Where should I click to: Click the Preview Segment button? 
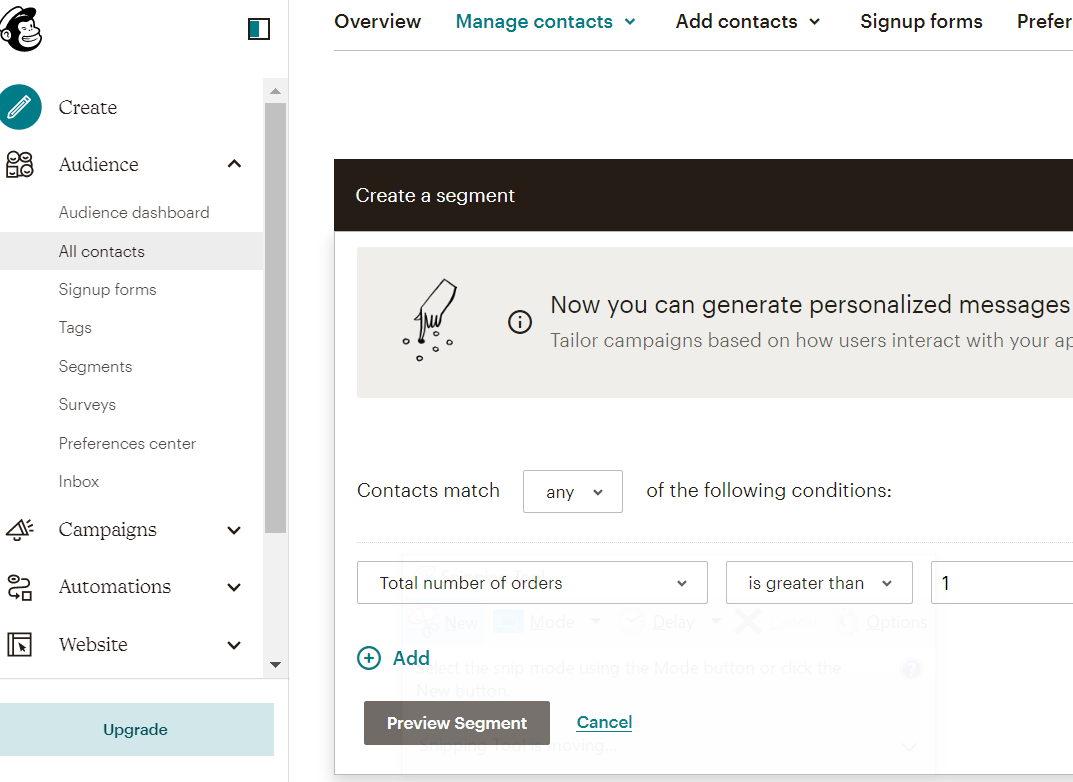(457, 723)
